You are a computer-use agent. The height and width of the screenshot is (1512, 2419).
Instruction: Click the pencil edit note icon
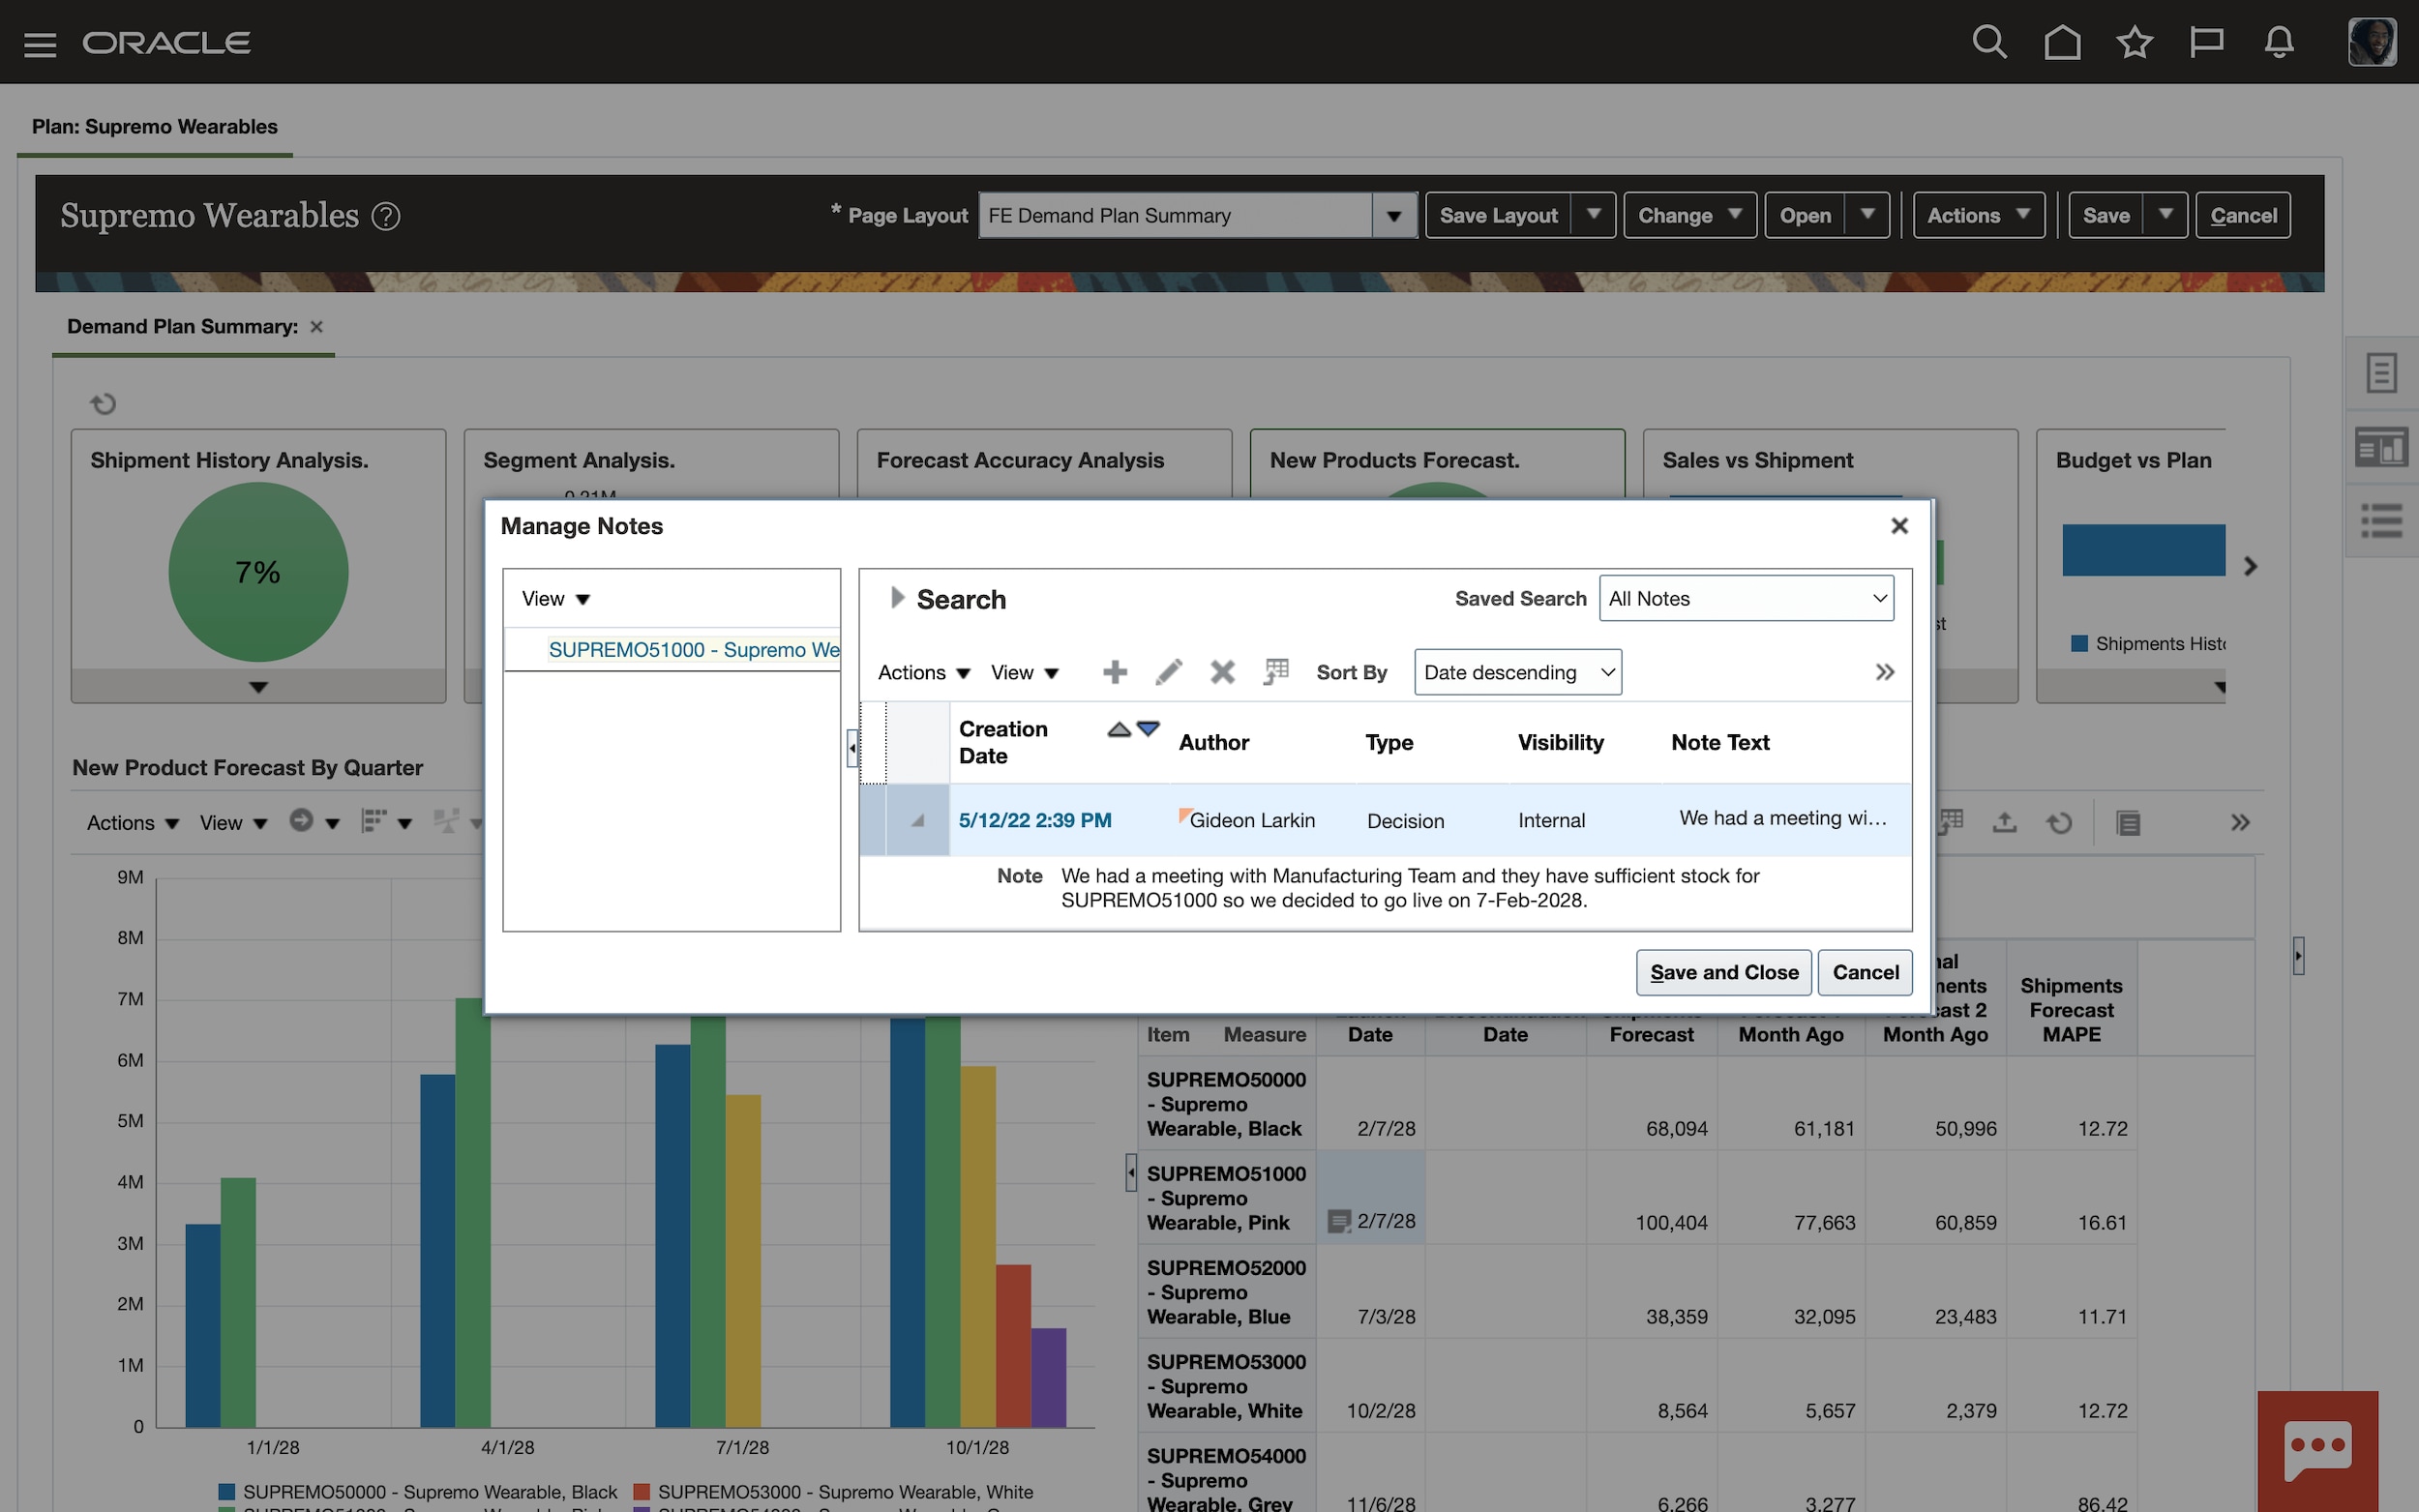pyautogui.click(x=1168, y=672)
